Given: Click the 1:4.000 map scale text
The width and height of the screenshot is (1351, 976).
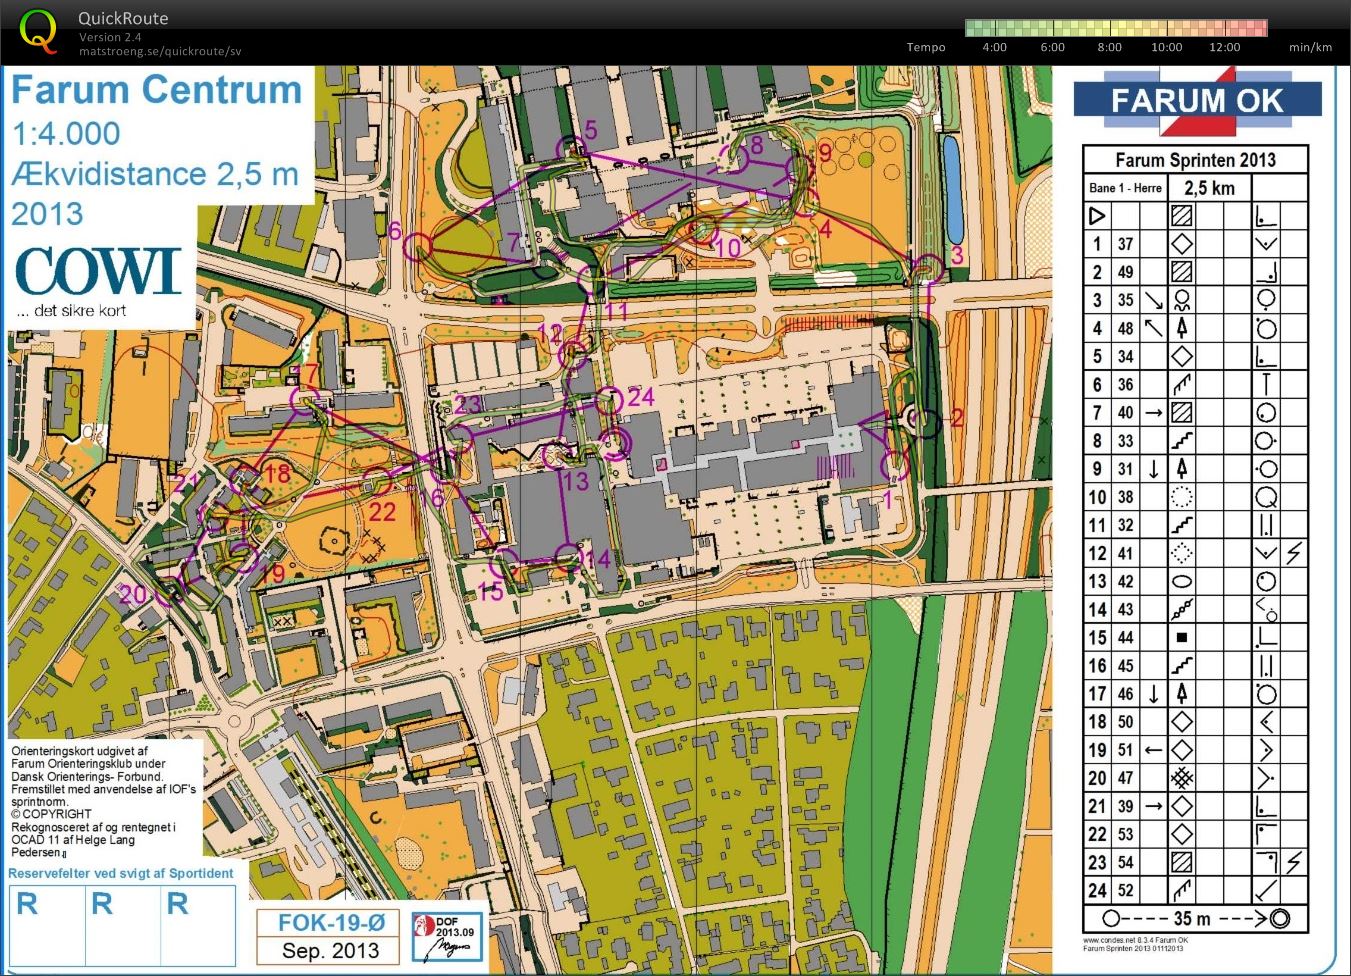Looking at the screenshot, I should tap(66, 133).
